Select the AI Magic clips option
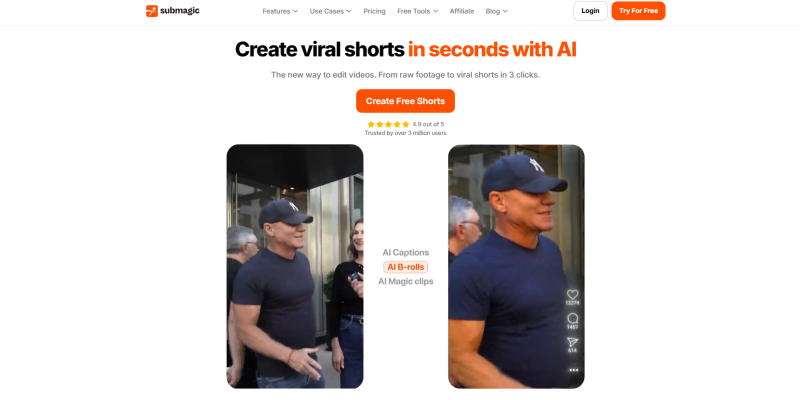The width and height of the screenshot is (800, 400). [406, 281]
